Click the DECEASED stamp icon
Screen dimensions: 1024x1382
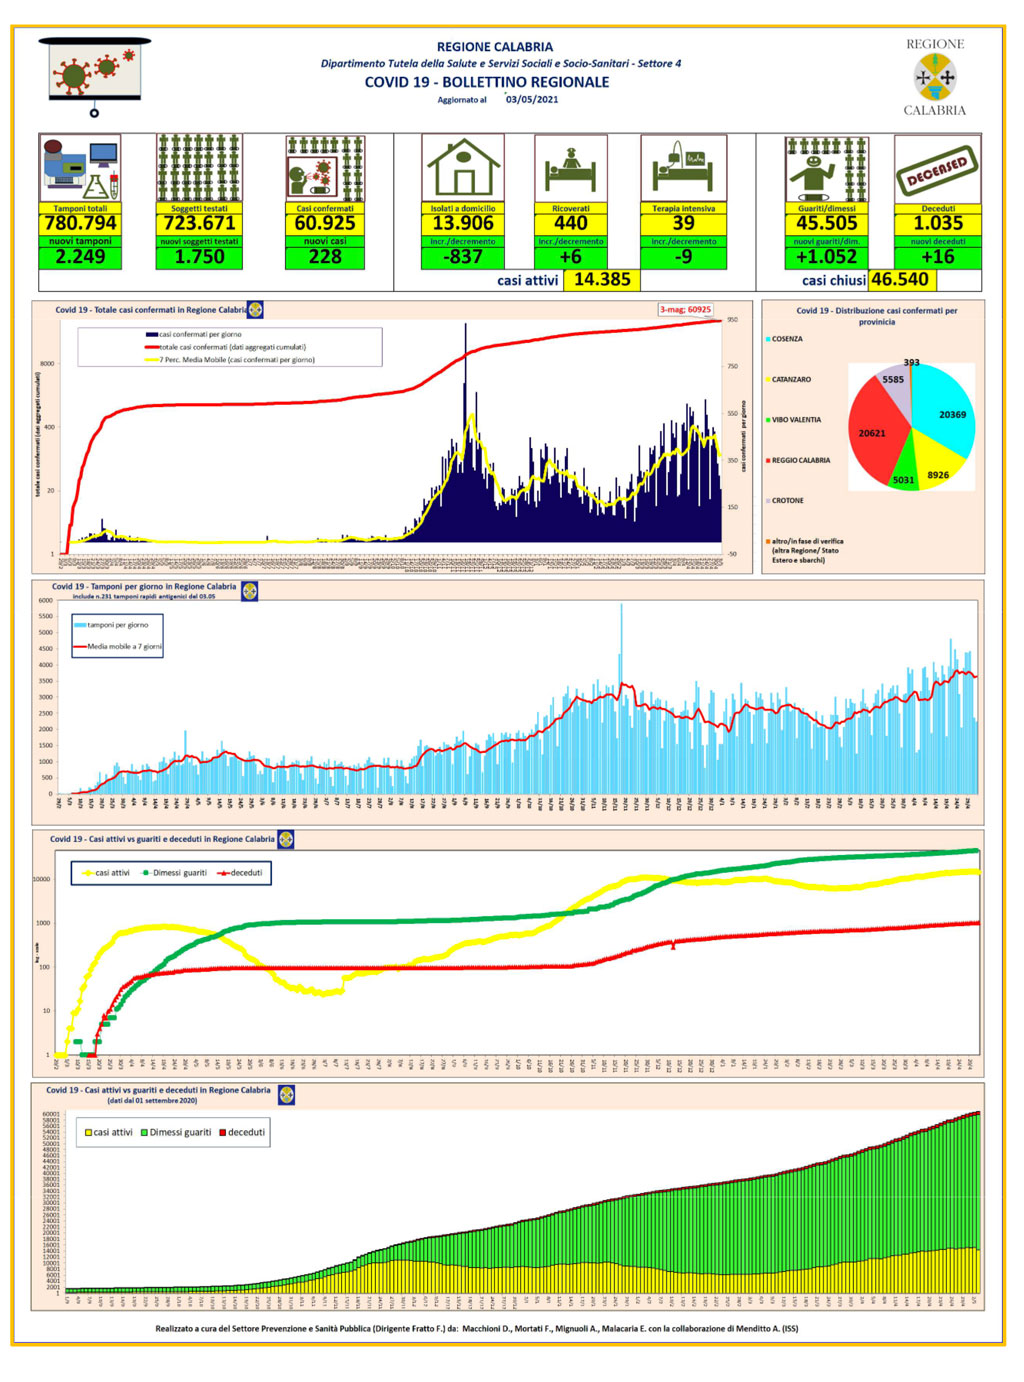tap(938, 169)
